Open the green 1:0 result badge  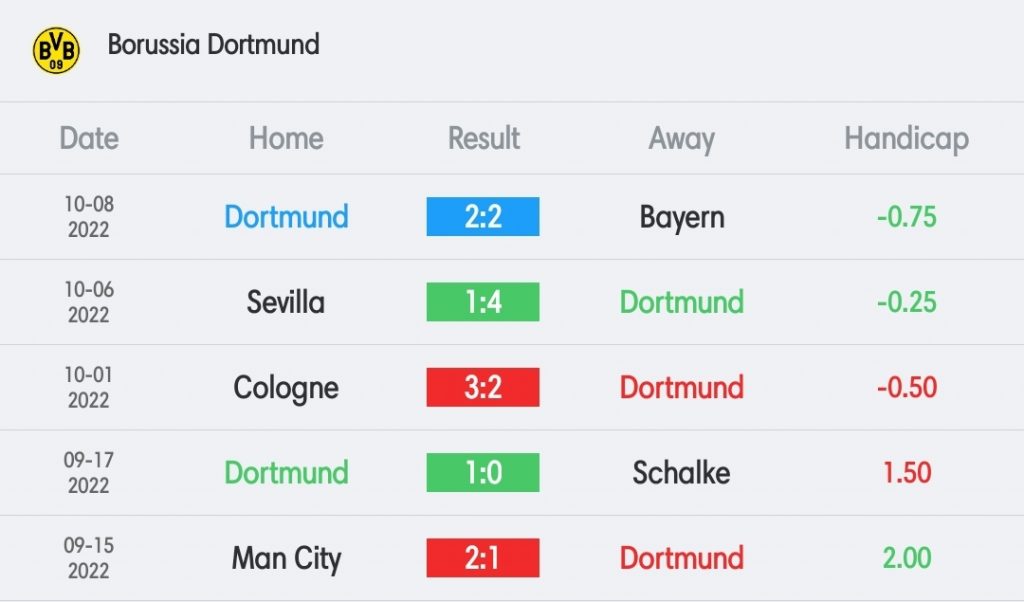click(483, 473)
